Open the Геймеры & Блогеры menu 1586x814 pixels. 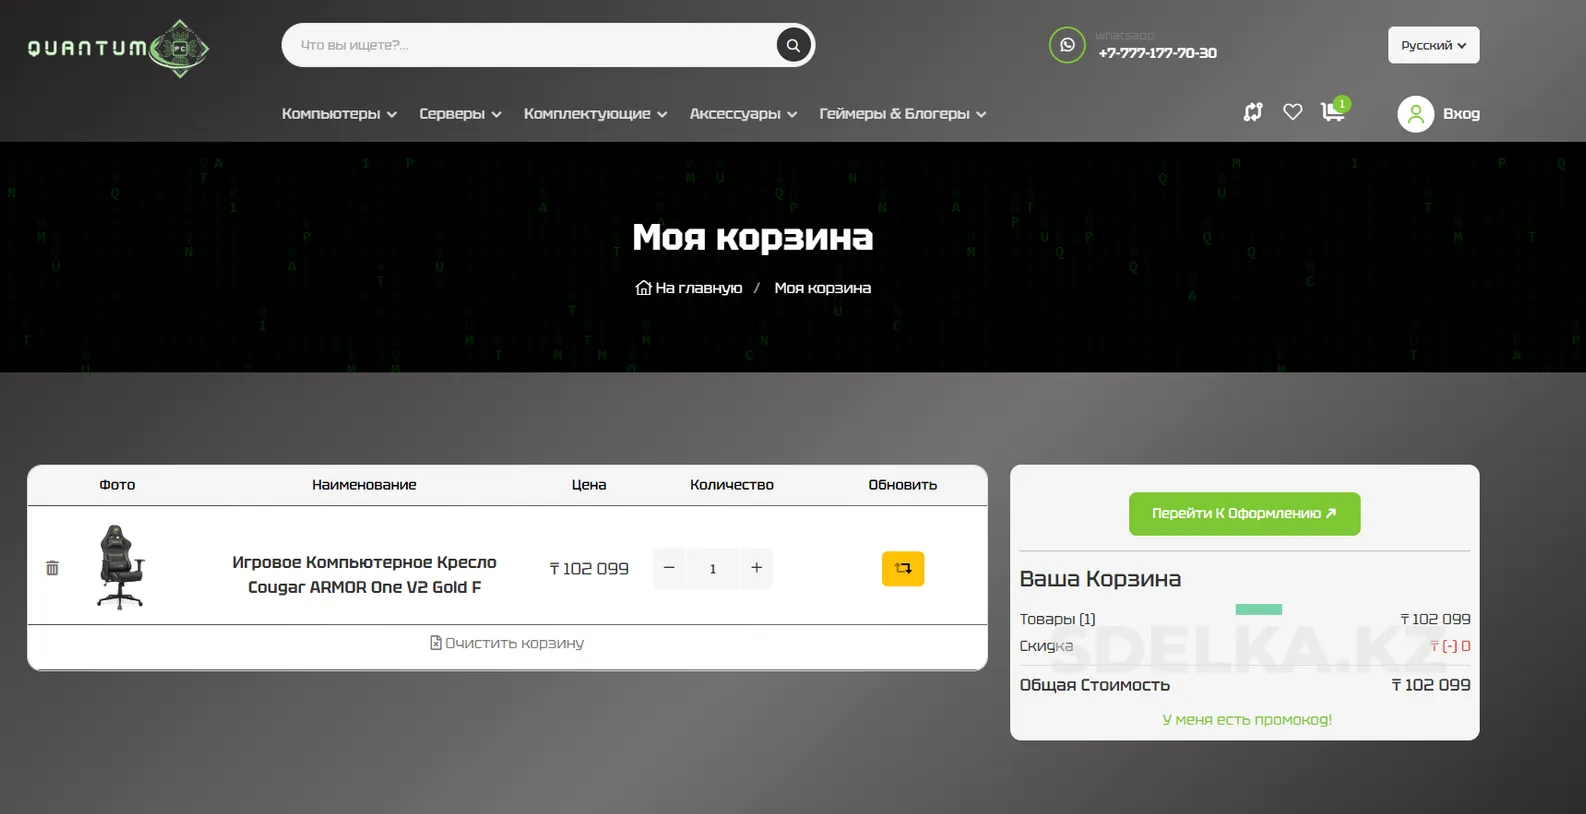(902, 114)
